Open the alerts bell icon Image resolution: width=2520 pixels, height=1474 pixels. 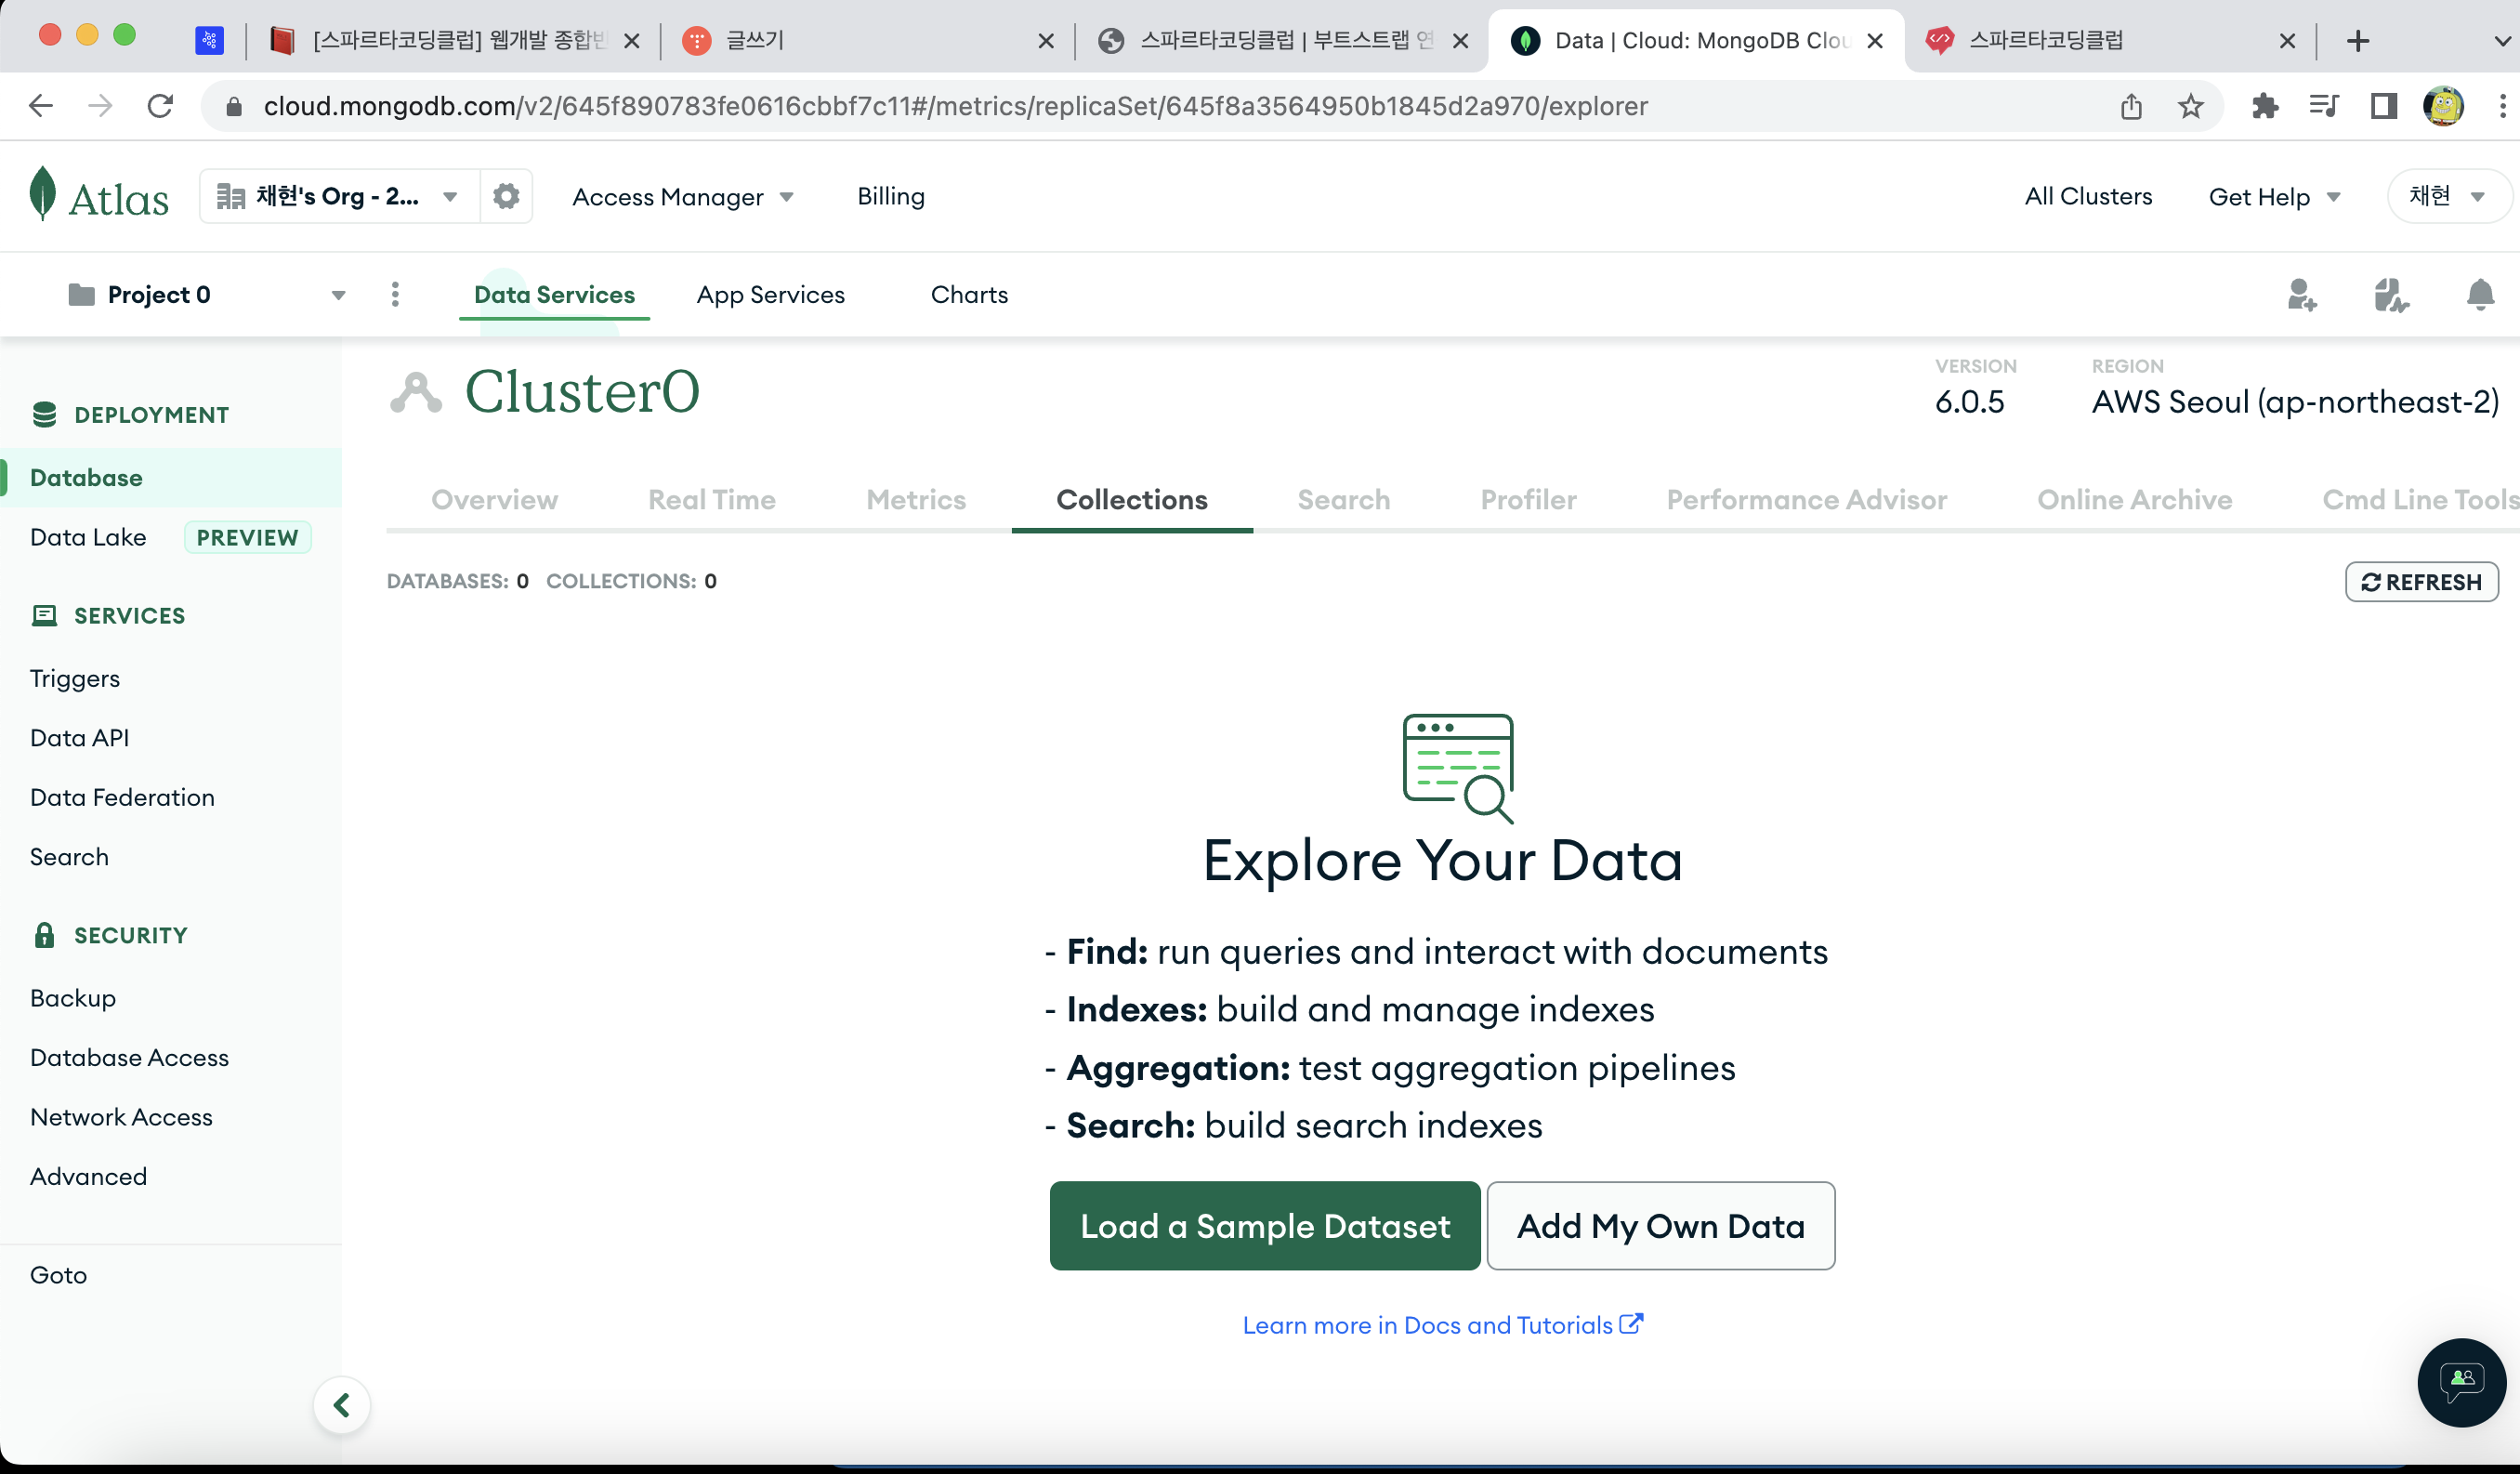(2480, 295)
